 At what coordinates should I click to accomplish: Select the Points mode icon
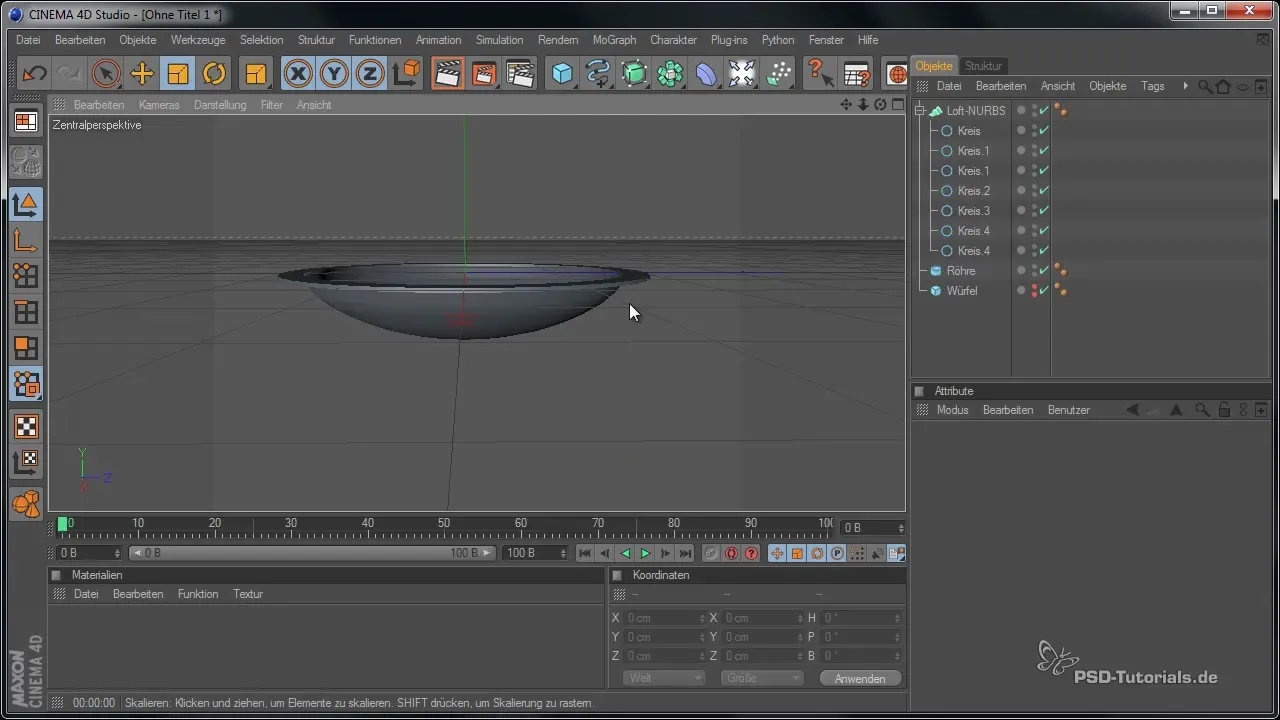(x=26, y=276)
